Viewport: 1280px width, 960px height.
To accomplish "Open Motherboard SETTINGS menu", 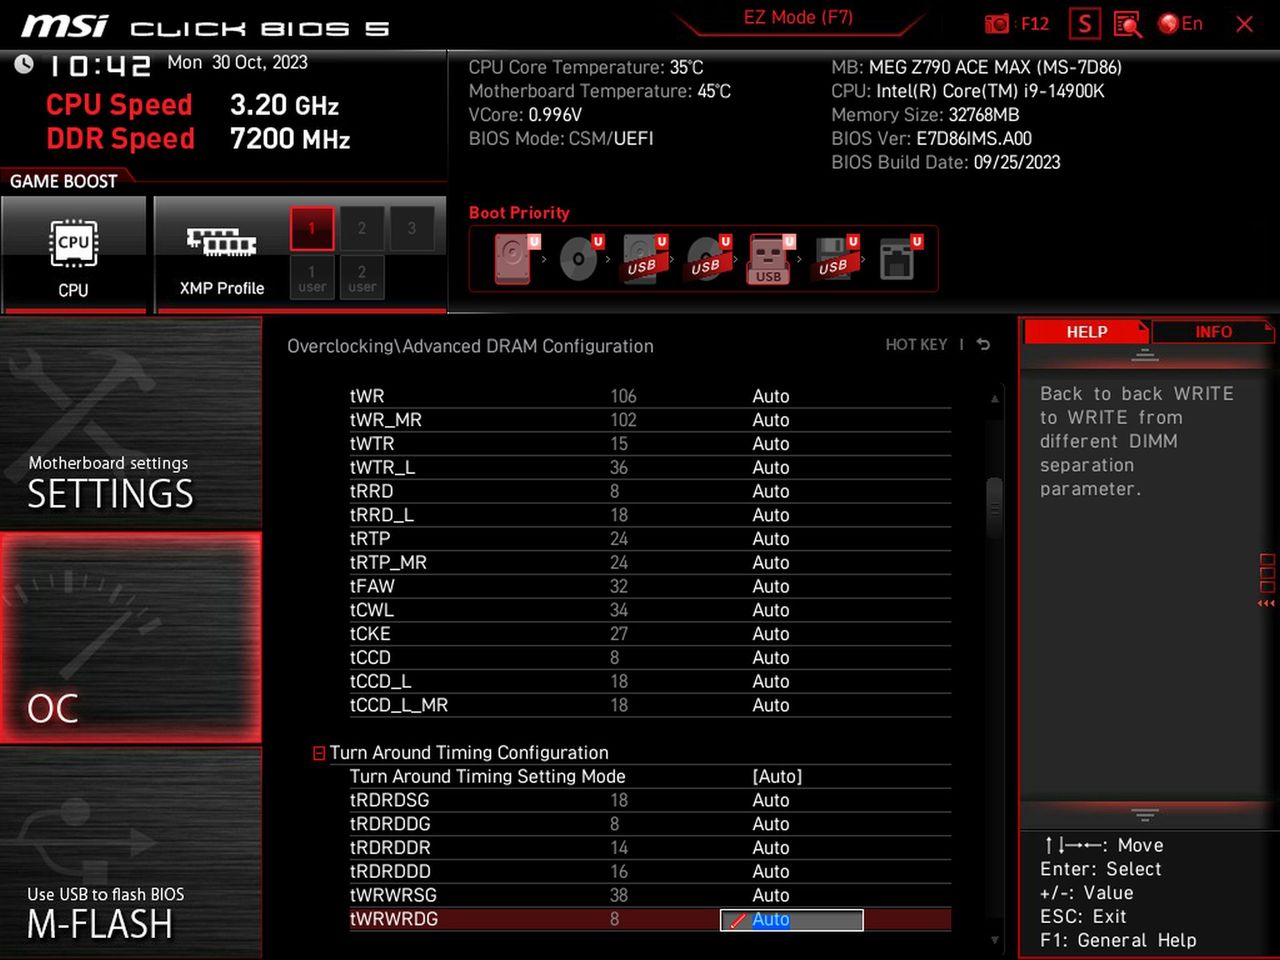I will point(131,423).
